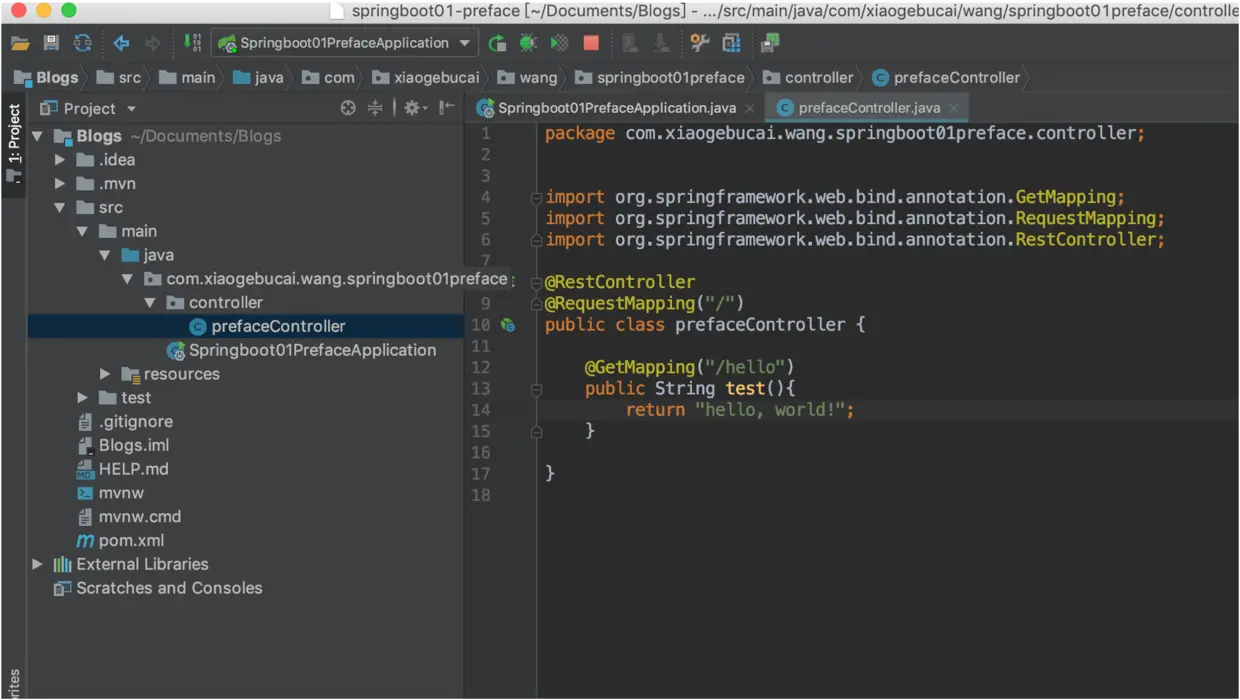Screen dimensions: 1240x700
Task: Expand the resources folder
Action: [105, 374]
